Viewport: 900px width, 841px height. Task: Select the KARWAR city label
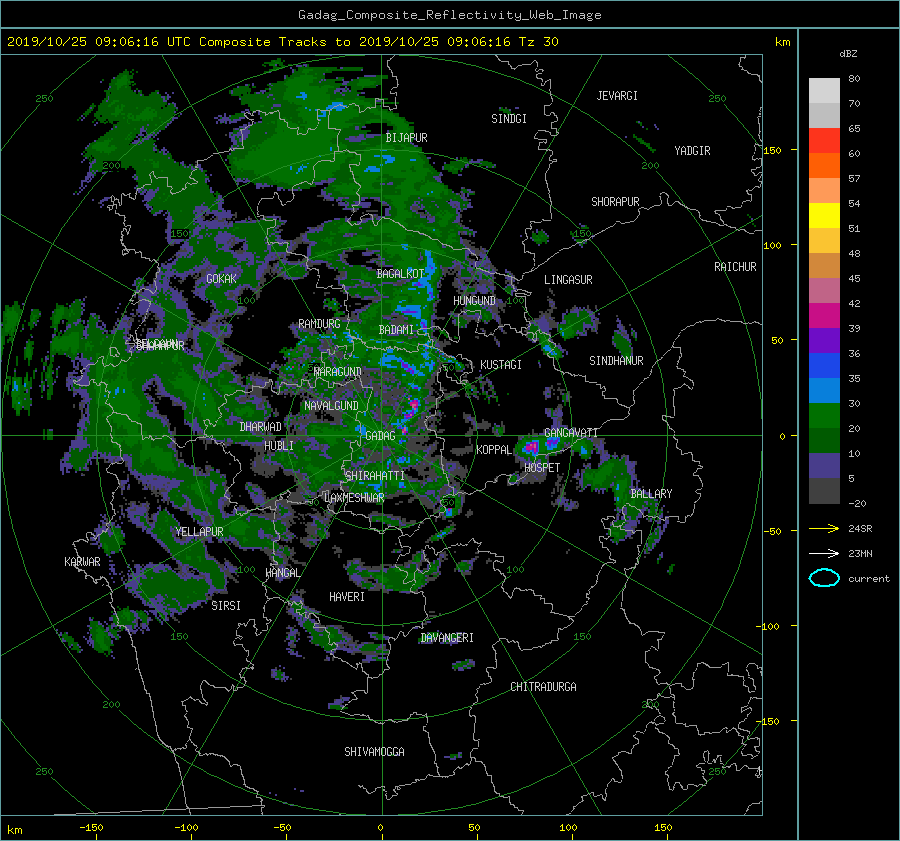pyautogui.click(x=82, y=562)
